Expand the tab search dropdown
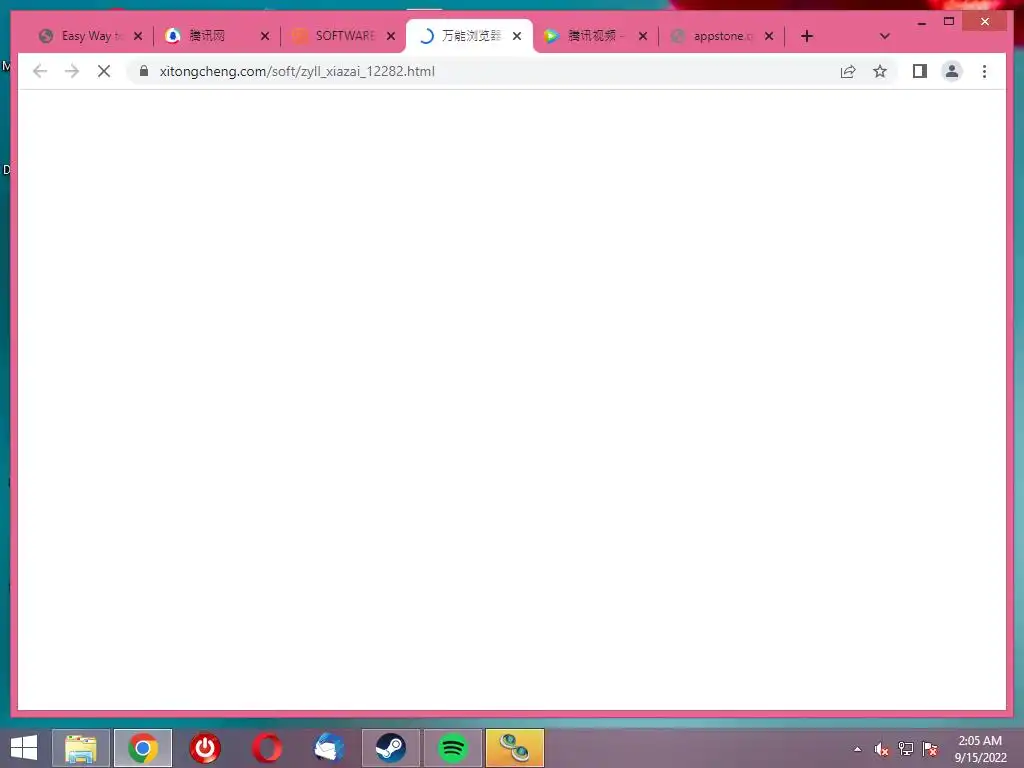This screenshot has height=768, width=1024. coord(884,36)
